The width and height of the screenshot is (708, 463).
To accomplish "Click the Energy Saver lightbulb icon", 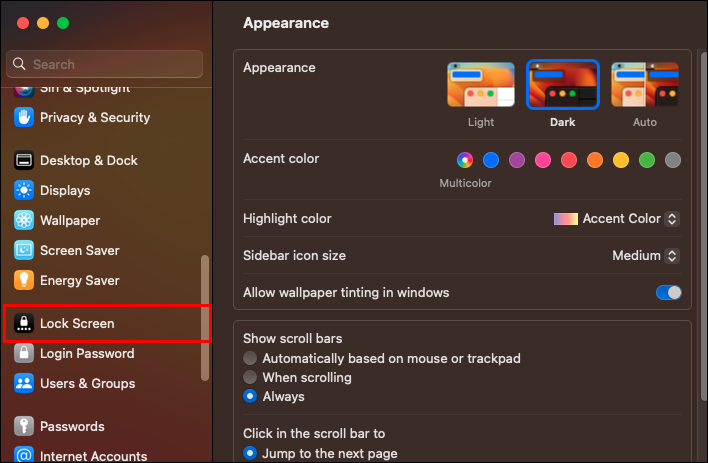I will [24, 280].
